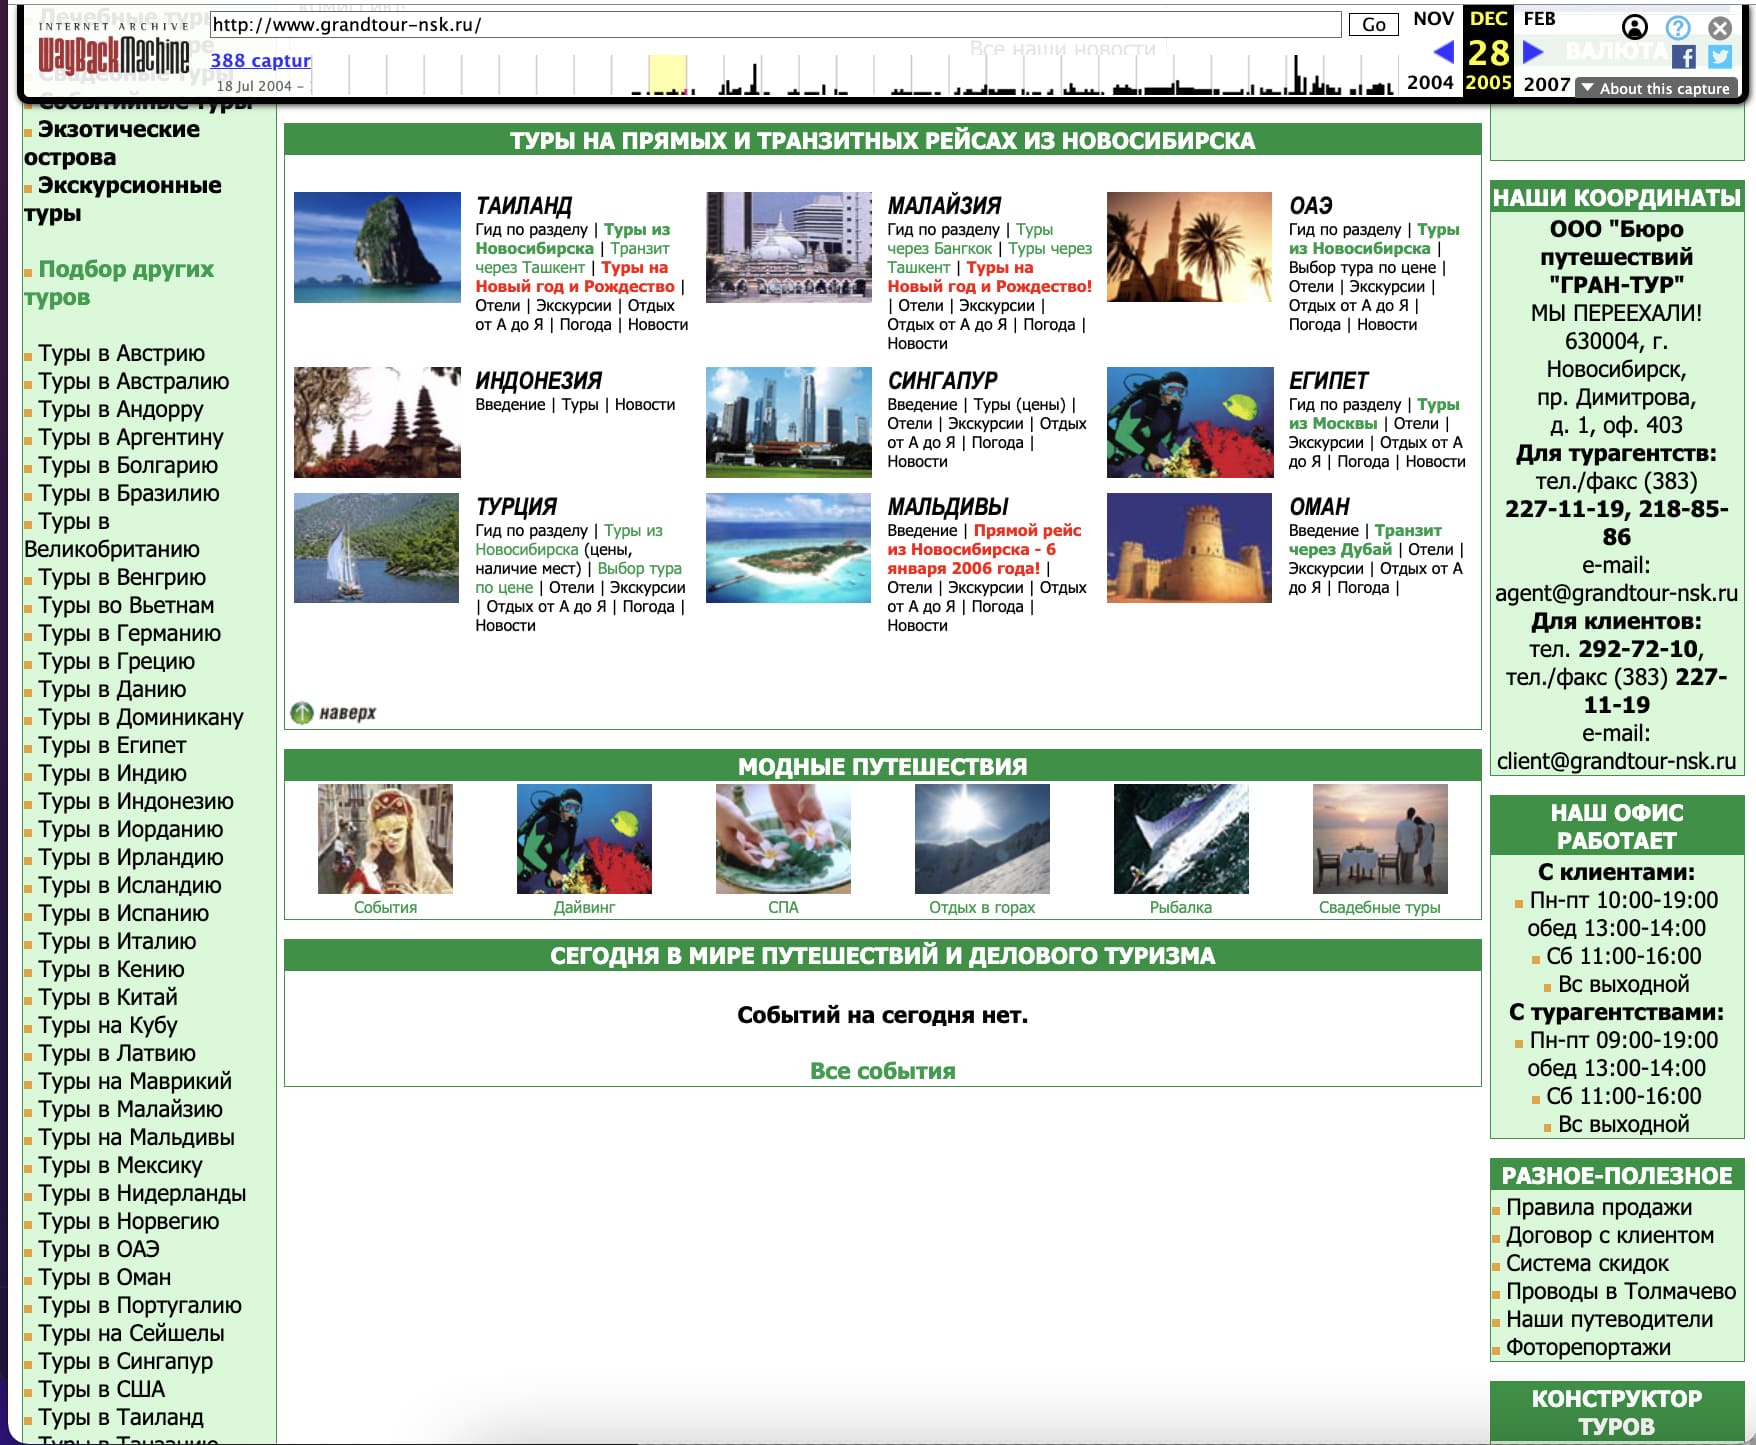Screen dimensions: 1756x1445
Task: Open 'Экзотические острова' menu item
Action: pos(112,143)
